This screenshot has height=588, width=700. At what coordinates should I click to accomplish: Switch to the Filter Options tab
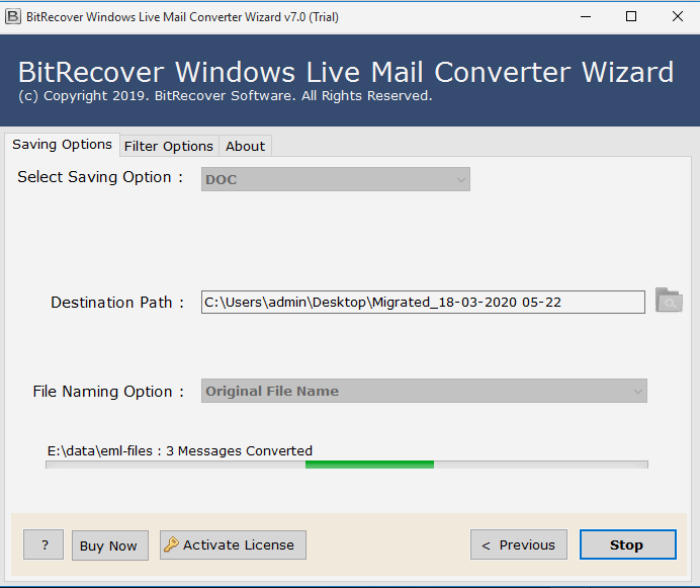tap(169, 146)
